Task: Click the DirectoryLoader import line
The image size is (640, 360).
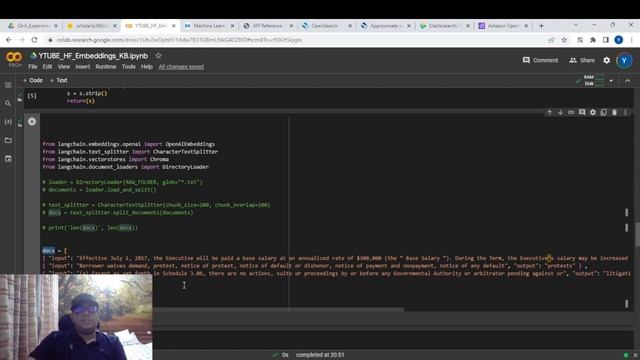Action: (x=125, y=167)
